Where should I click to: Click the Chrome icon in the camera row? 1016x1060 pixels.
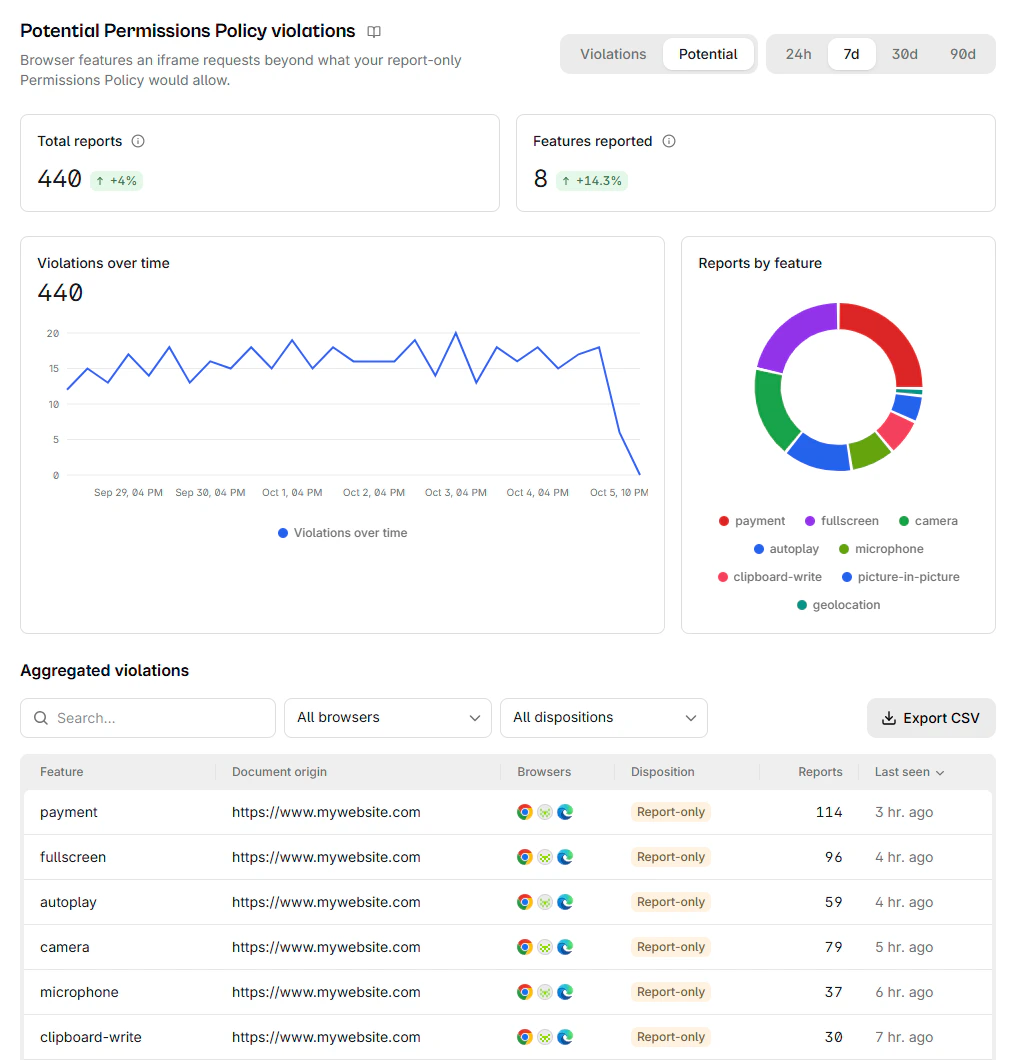click(525, 947)
